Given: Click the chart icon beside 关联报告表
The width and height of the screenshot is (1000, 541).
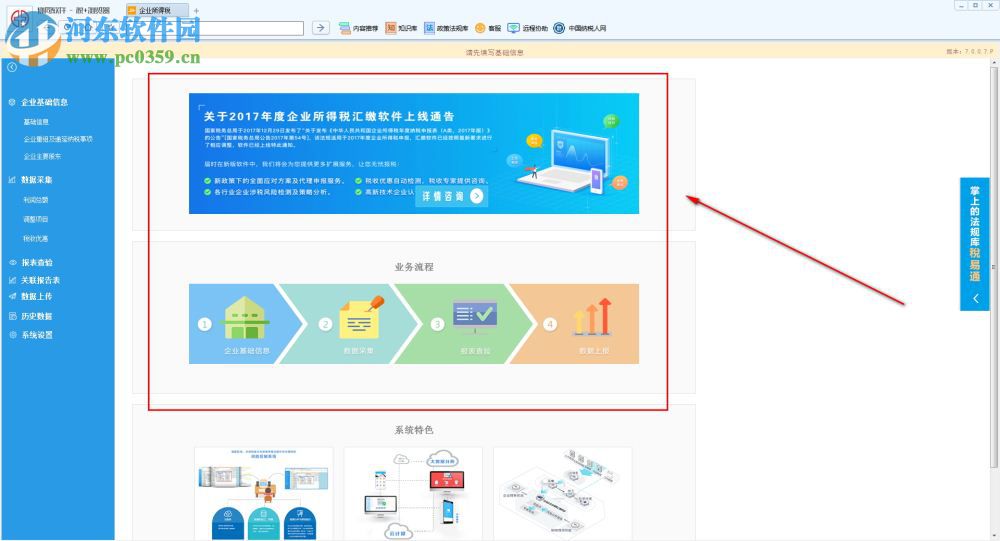Looking at the screenshot, I should [x=12, y=280].
